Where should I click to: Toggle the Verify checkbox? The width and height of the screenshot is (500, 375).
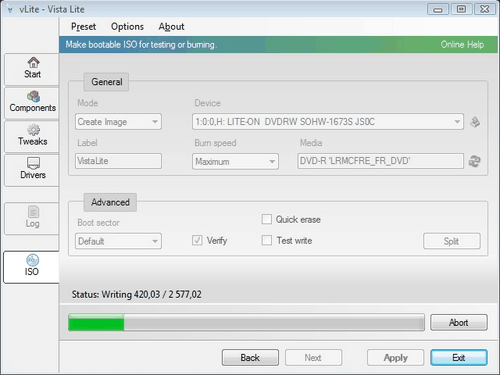click(x=197, y=240)
